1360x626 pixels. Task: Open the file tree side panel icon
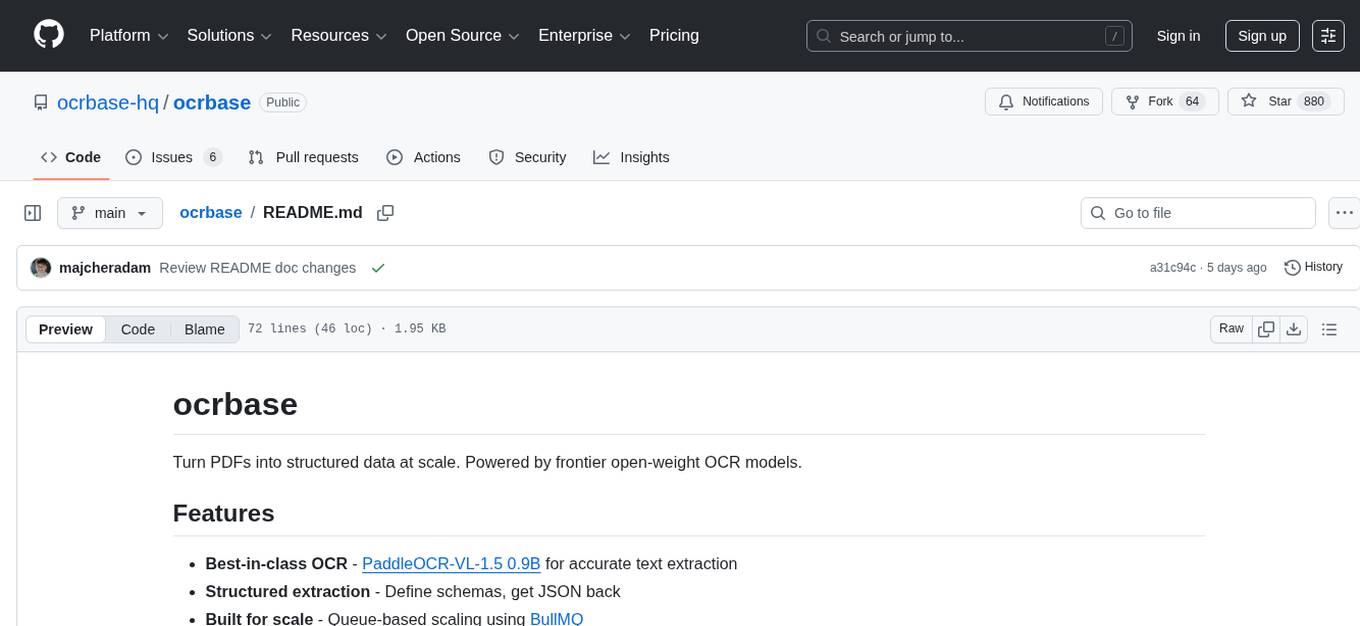point(32,212)
